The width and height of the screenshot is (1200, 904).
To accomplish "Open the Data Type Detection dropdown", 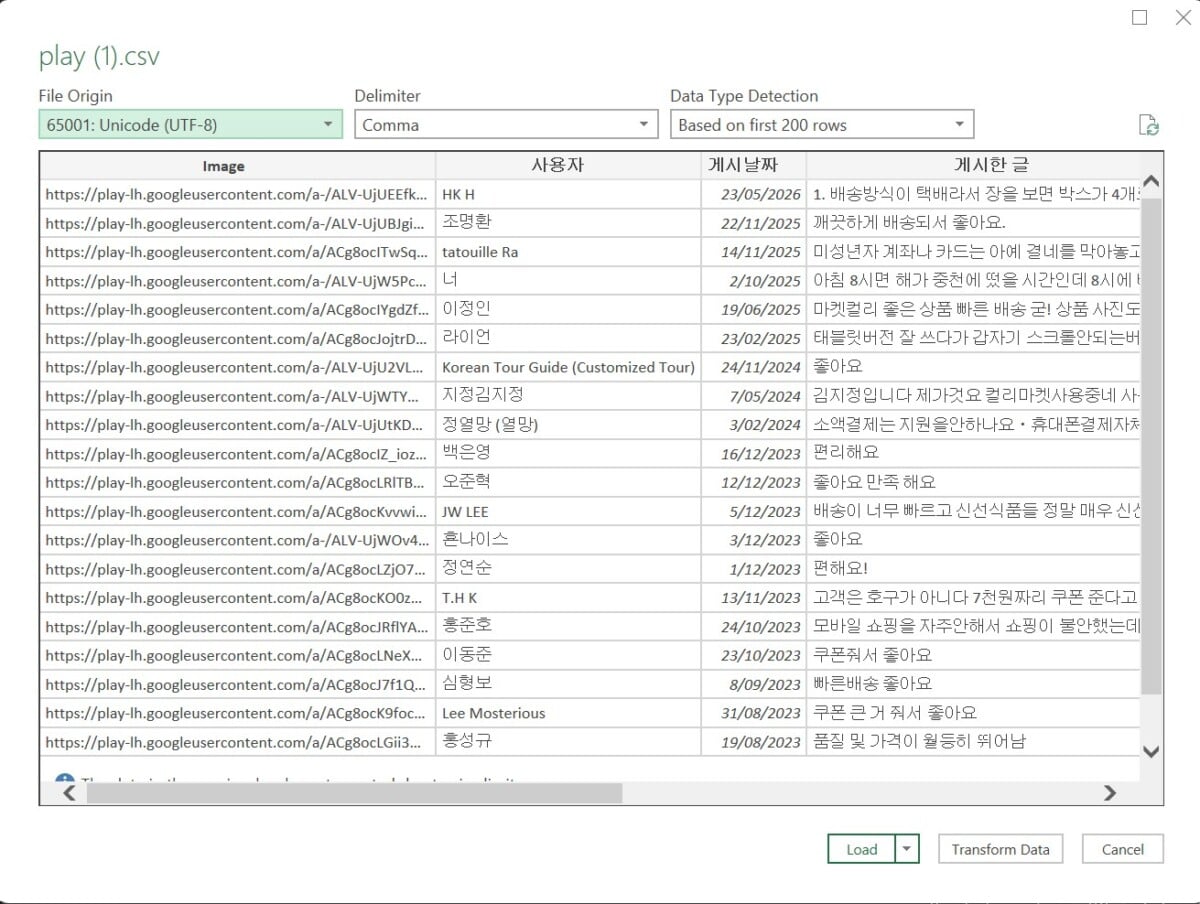I will click(822, 125).
